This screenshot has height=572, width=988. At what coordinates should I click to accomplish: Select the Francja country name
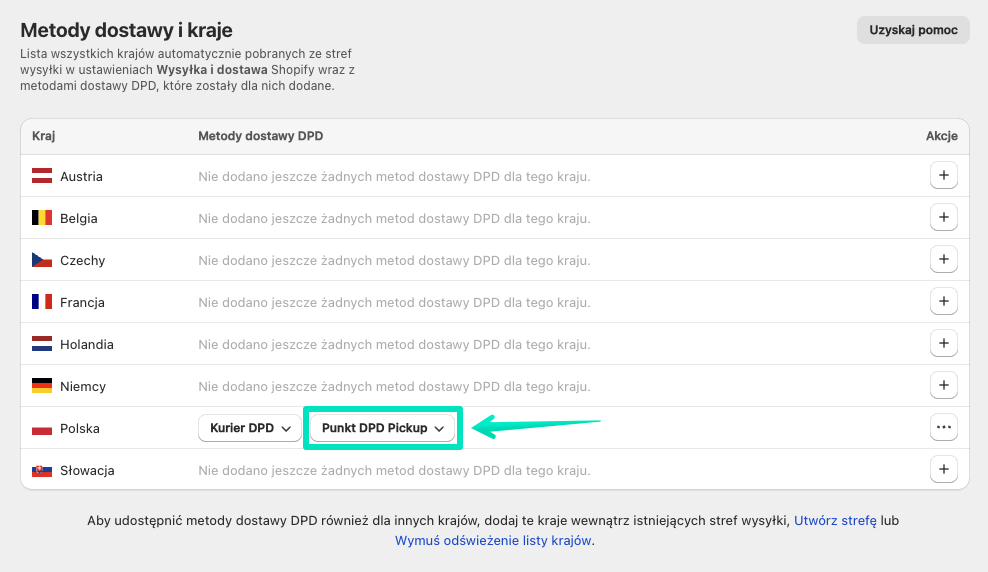tap(83, 302)
